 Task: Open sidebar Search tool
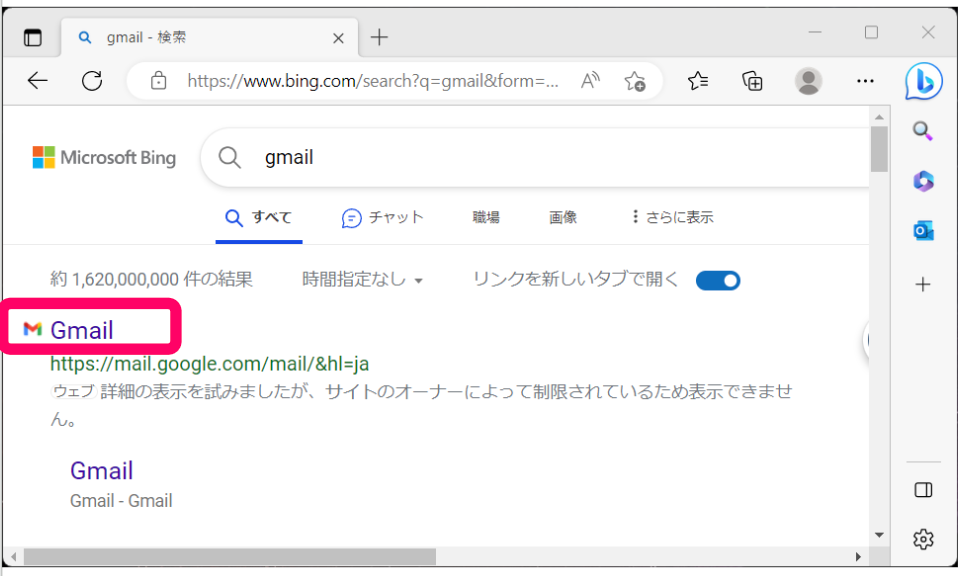click(923, 131)
